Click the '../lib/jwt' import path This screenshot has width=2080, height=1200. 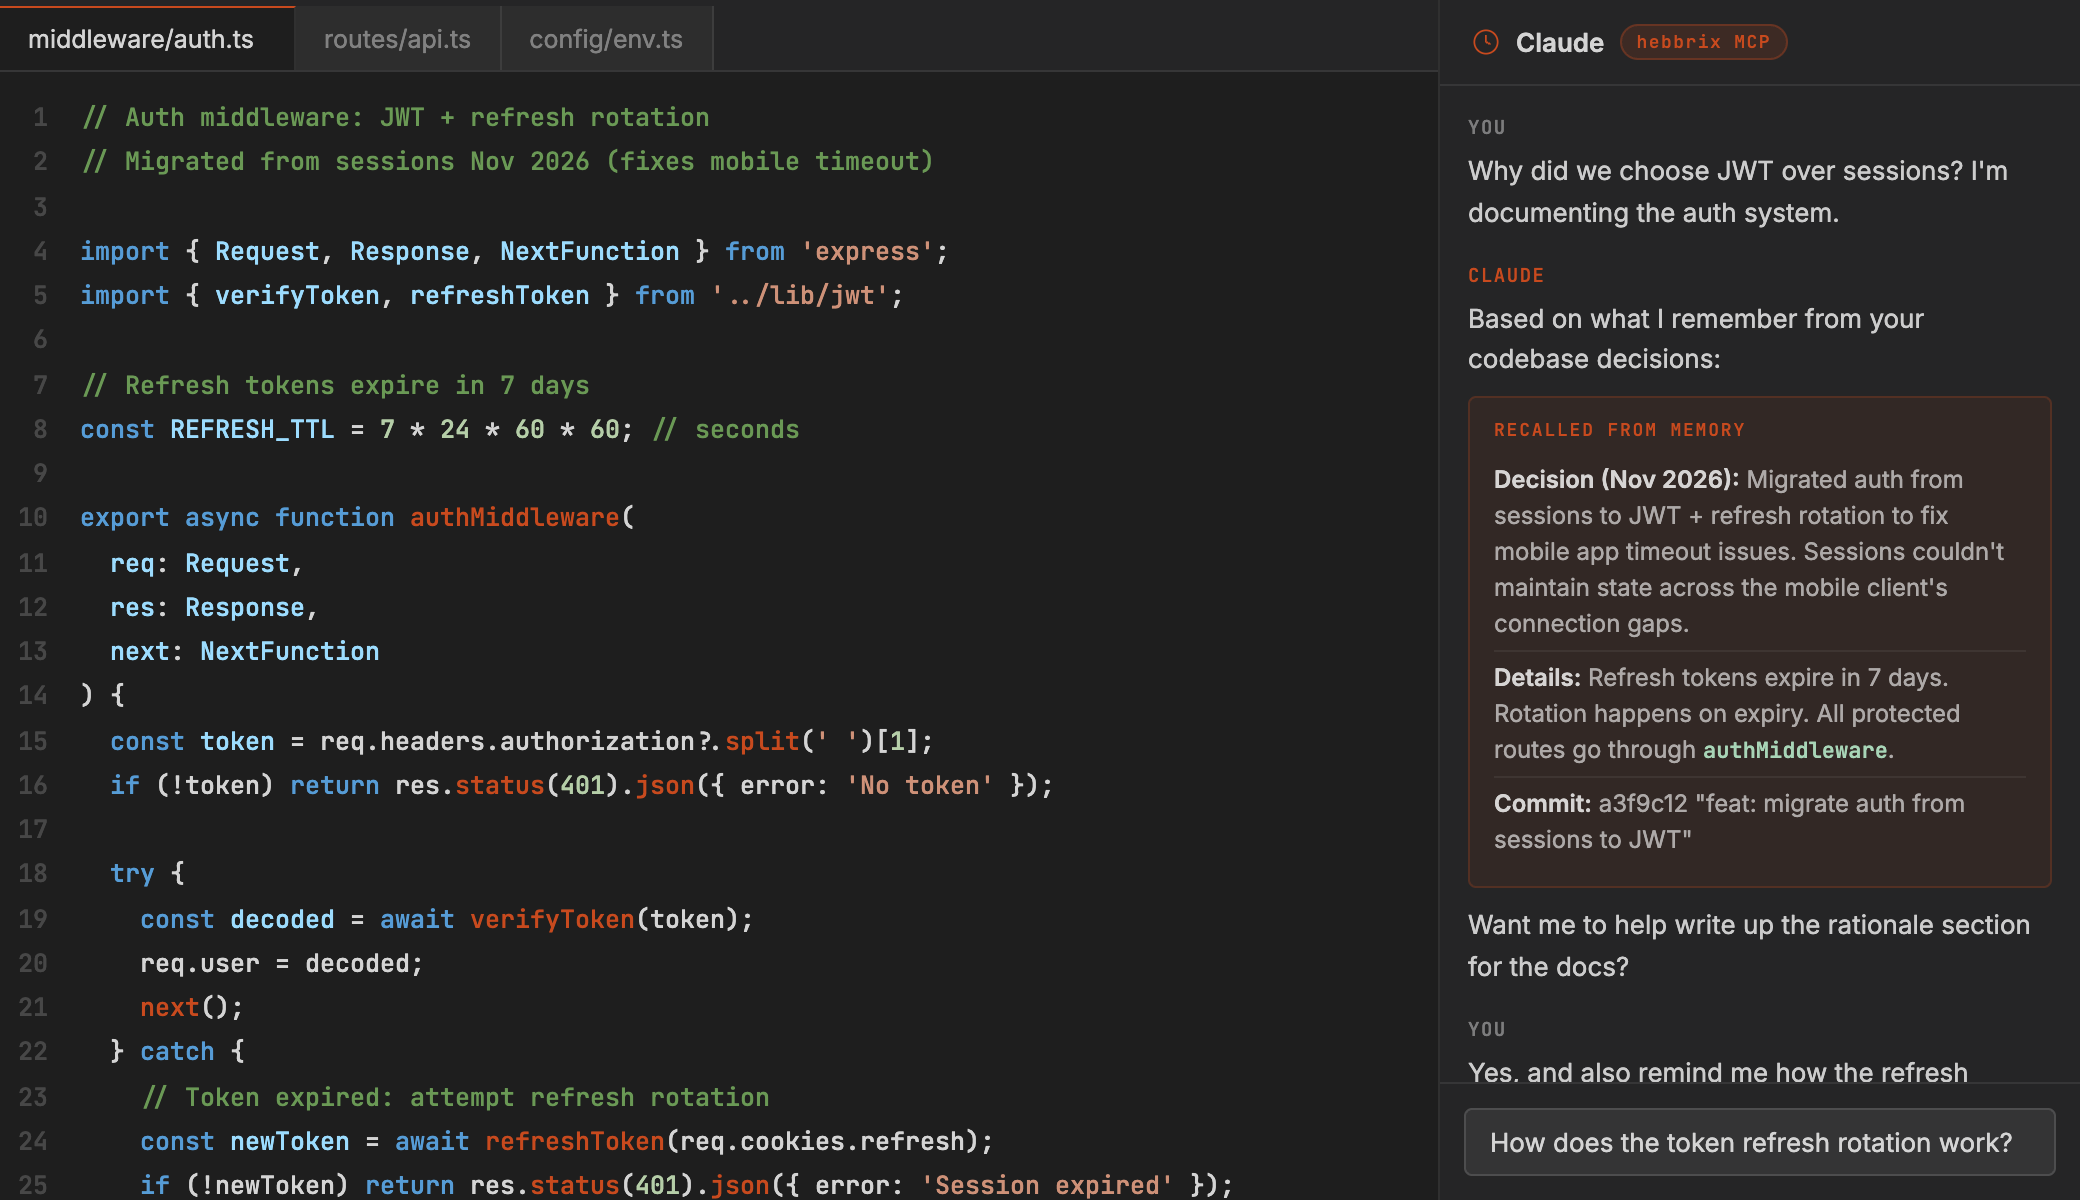[800, 296]
